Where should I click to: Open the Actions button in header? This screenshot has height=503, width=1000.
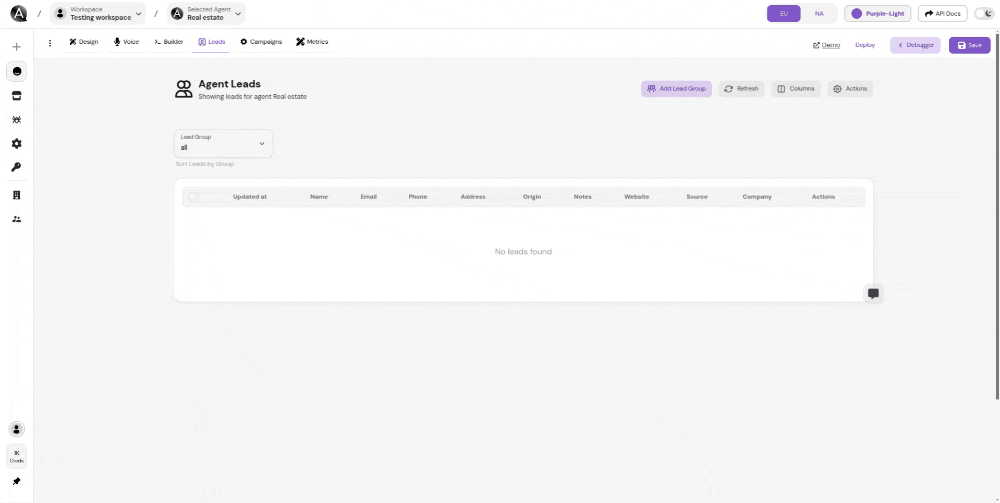click(x=850, y=89)
